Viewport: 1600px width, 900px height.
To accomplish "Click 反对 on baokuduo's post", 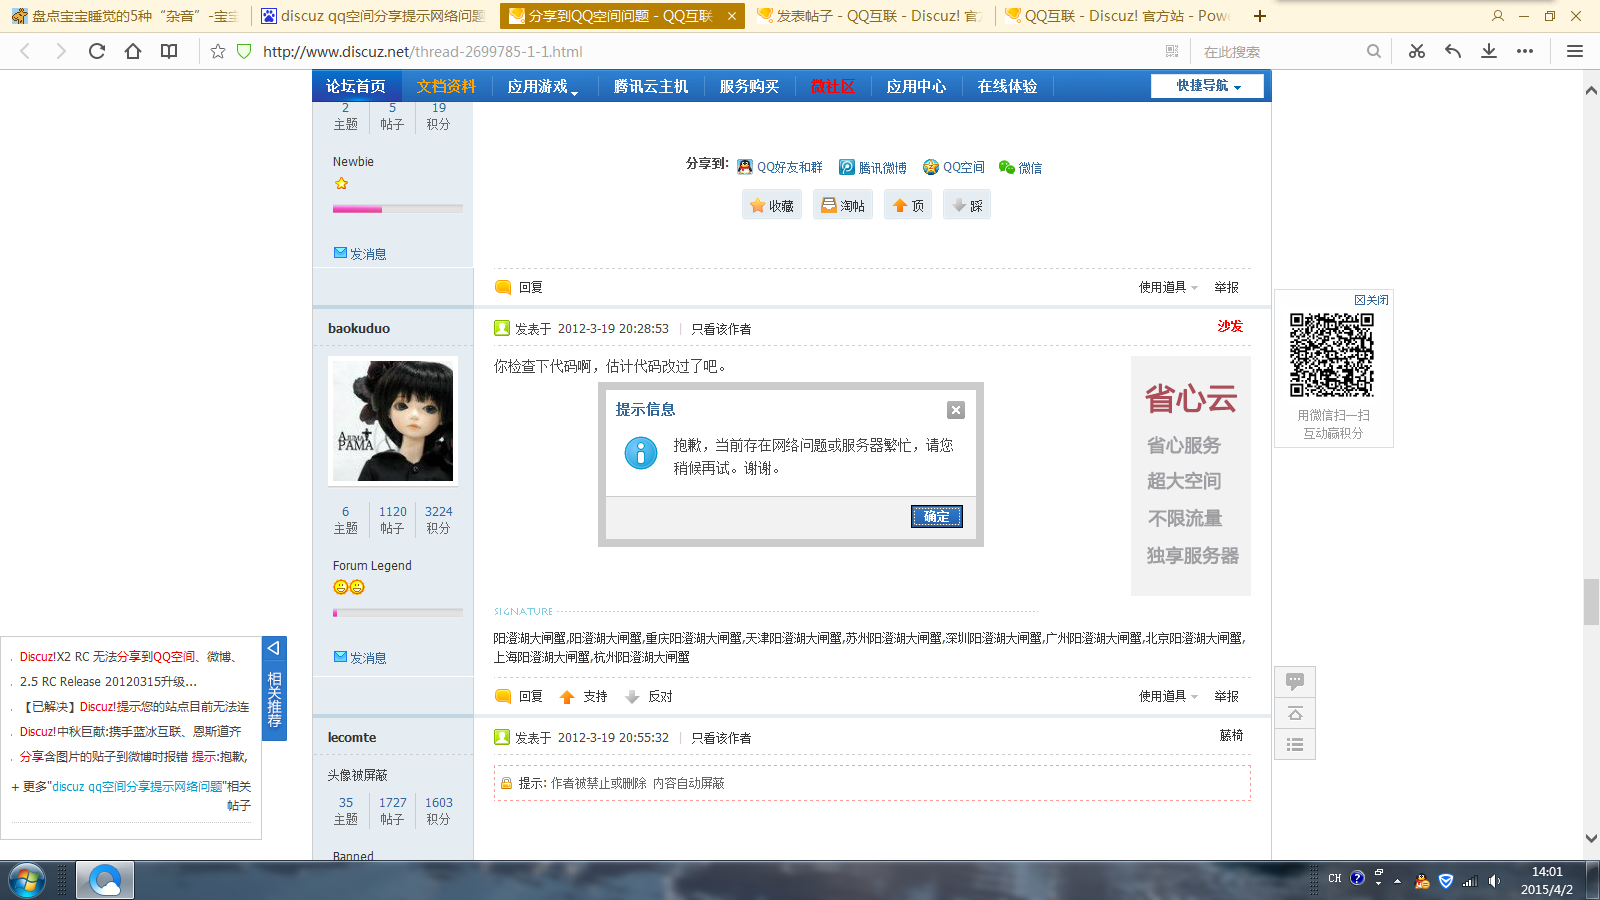I will pyautogui.click(x=648, y=696).
